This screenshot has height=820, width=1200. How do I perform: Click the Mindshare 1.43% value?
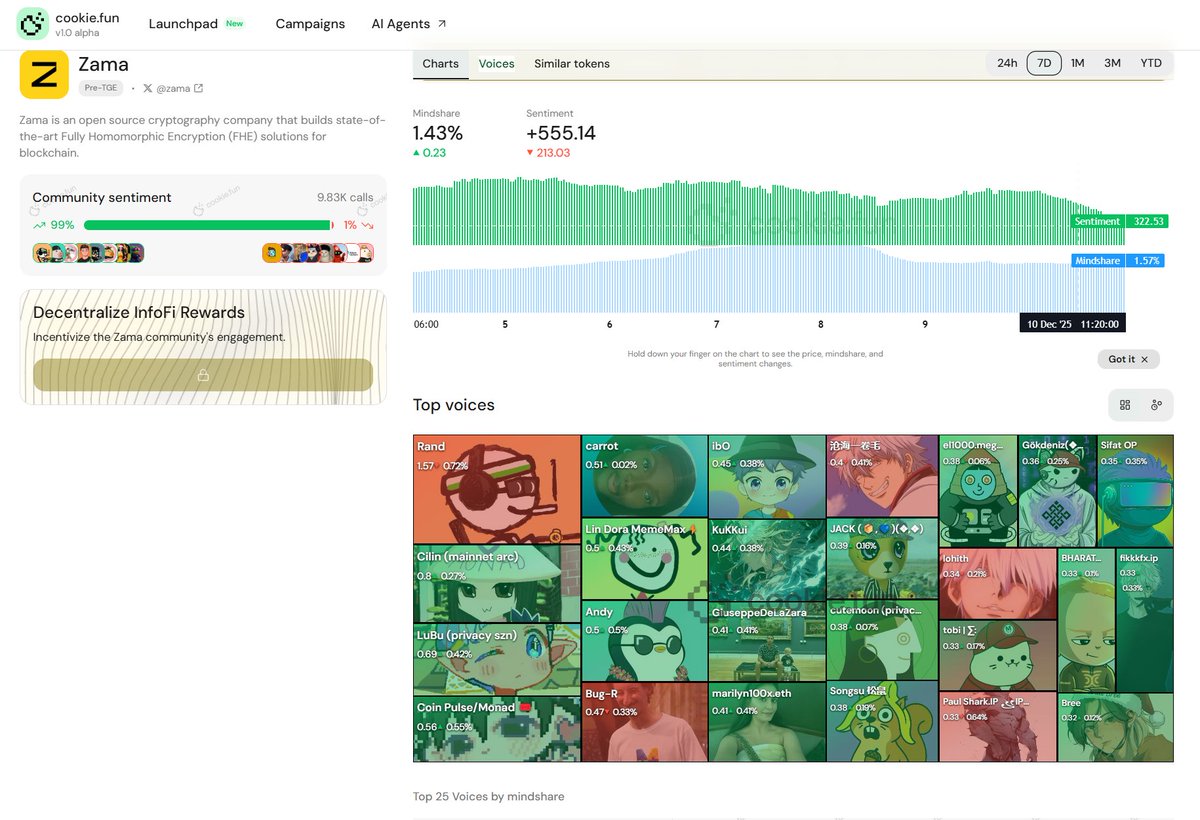pos(438,133)
